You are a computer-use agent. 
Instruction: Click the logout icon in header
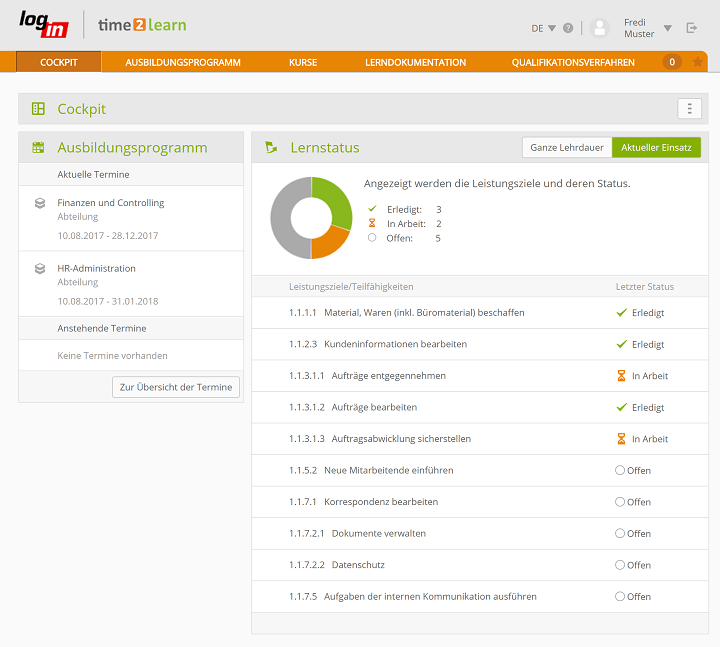[692, 28]
